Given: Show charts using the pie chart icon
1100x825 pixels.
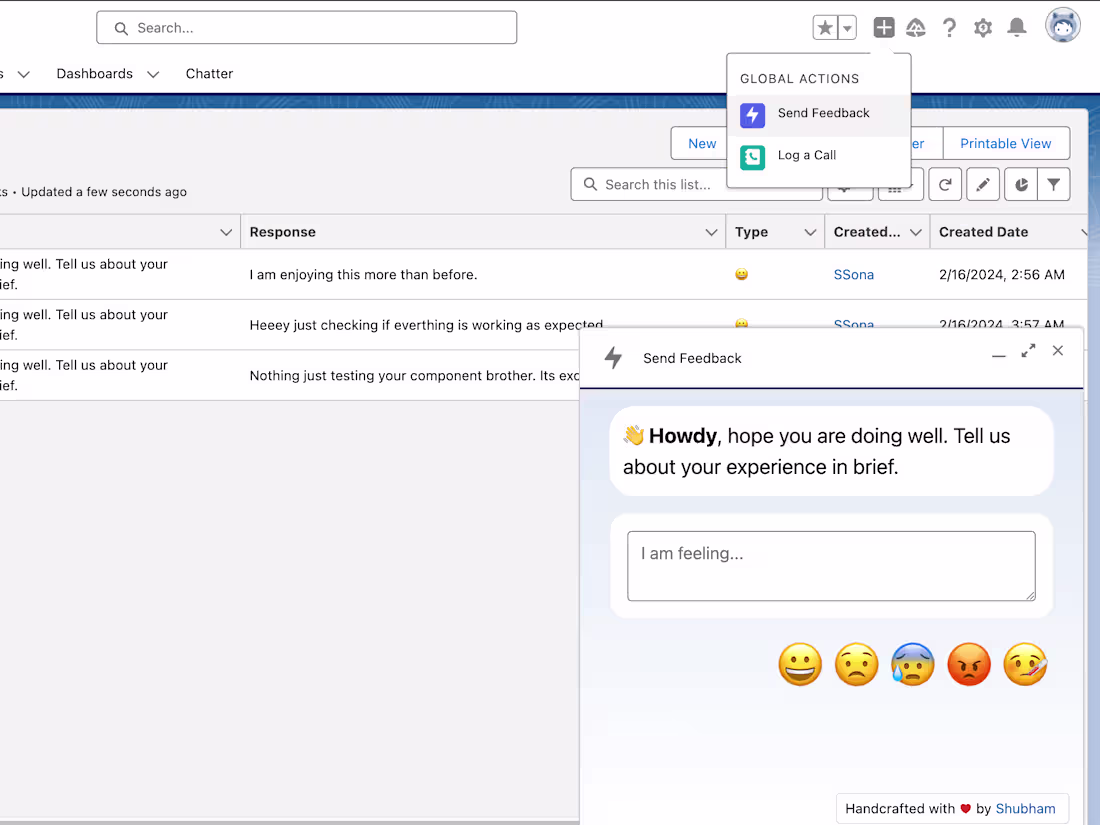Looking at the screenshot, I should [1021, 184].
